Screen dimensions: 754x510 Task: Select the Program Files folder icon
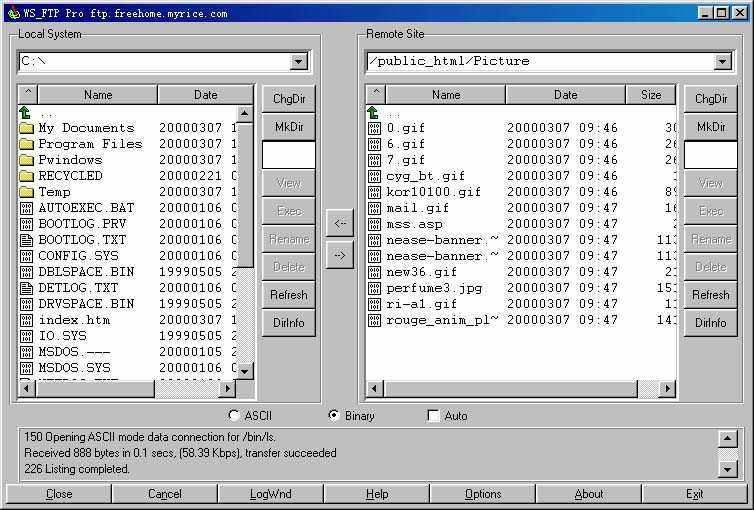pyautogui.click(x=27, y=144)
